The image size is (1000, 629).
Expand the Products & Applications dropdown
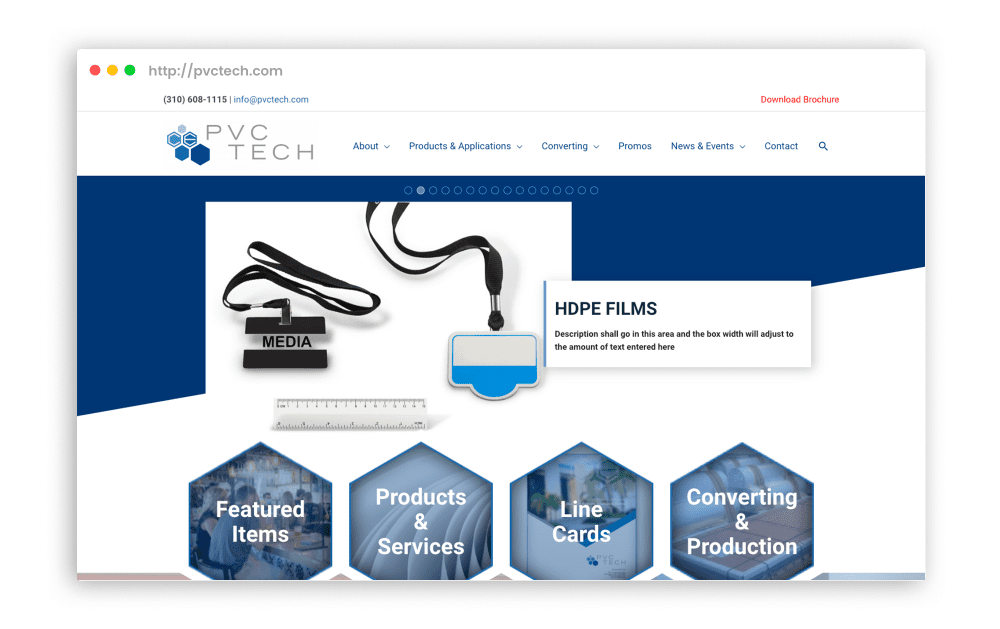[465, 146]
